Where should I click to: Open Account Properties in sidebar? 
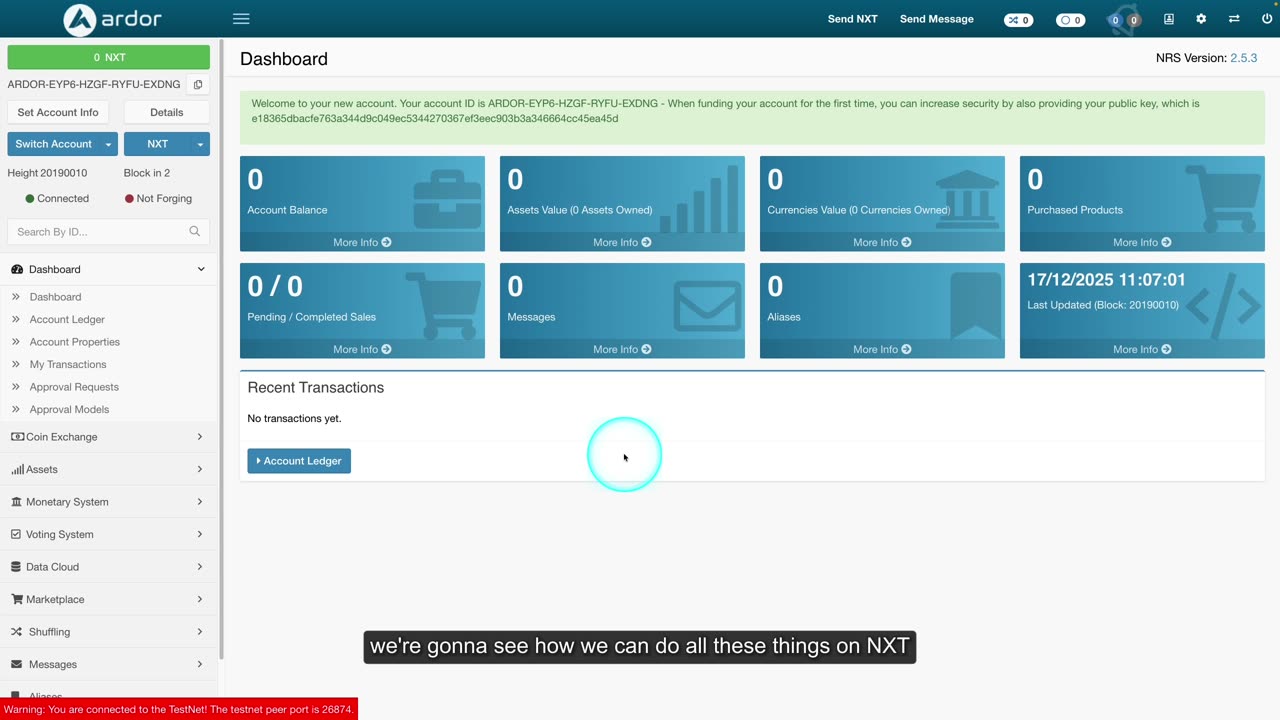click(74, 342)
